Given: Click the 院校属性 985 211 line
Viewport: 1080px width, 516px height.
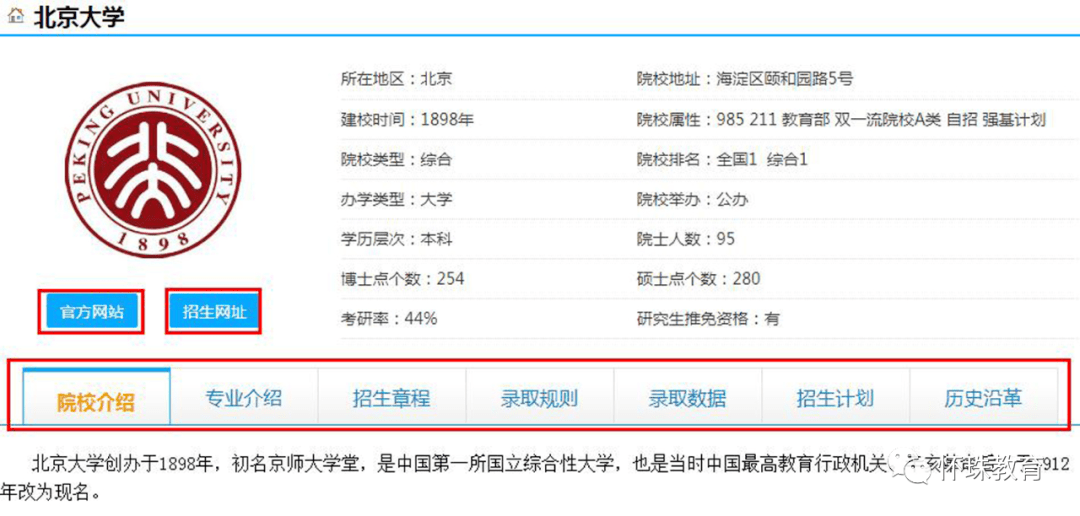Looking at the screenshot, I should click(842, 120).
